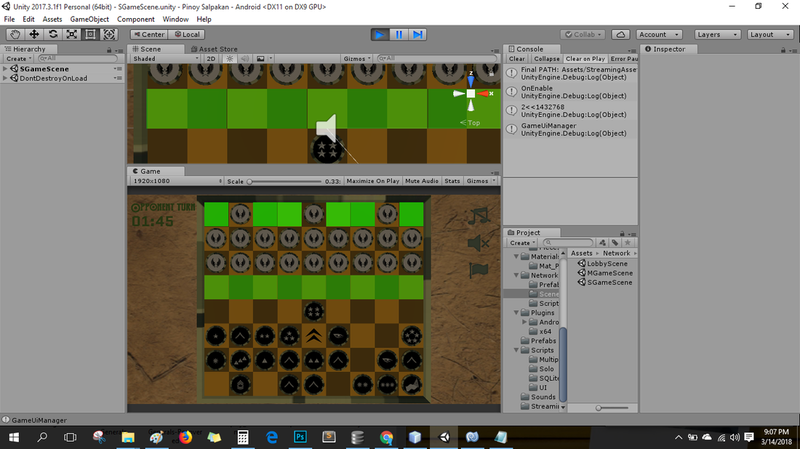Screen dimensions: 800x449
Task: Click Network in Project breadcrumb
Action: click(616, 253)
